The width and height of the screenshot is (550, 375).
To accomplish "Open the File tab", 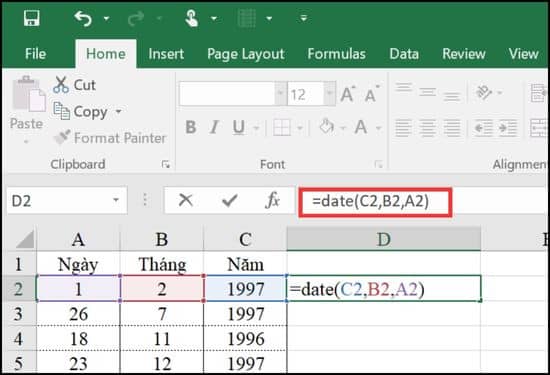I will [x=35, y=54].
